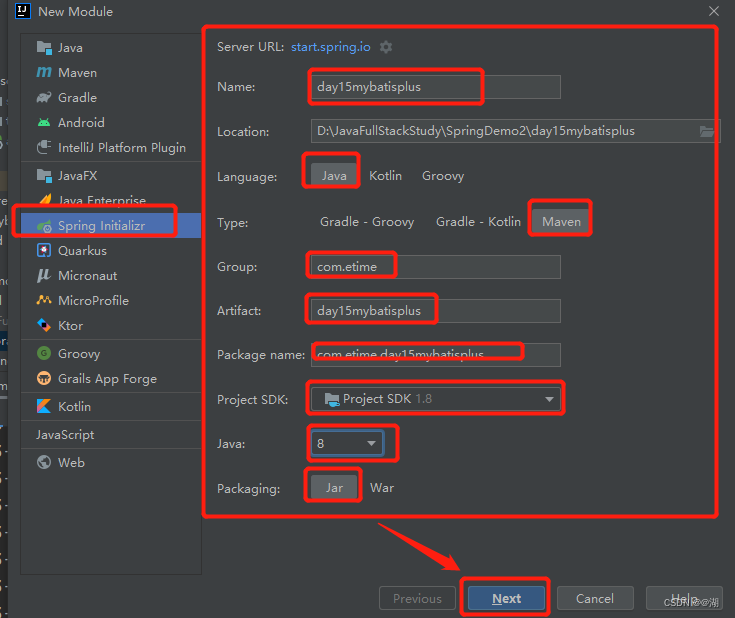735x618 pixels.
Task: Click the Android entry in module list
Action: [x=111, y=122]
